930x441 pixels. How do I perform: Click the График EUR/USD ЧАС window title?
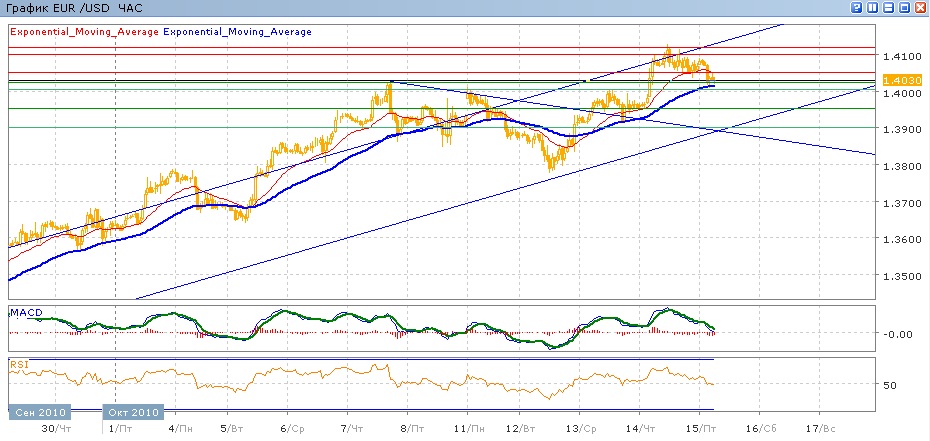74,8
